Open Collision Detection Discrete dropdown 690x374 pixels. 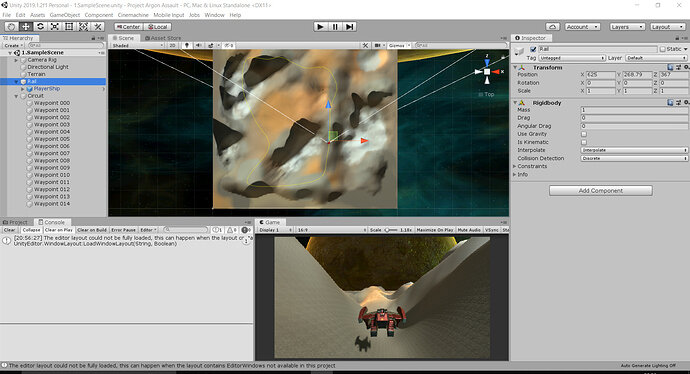(x=634, y=158)
